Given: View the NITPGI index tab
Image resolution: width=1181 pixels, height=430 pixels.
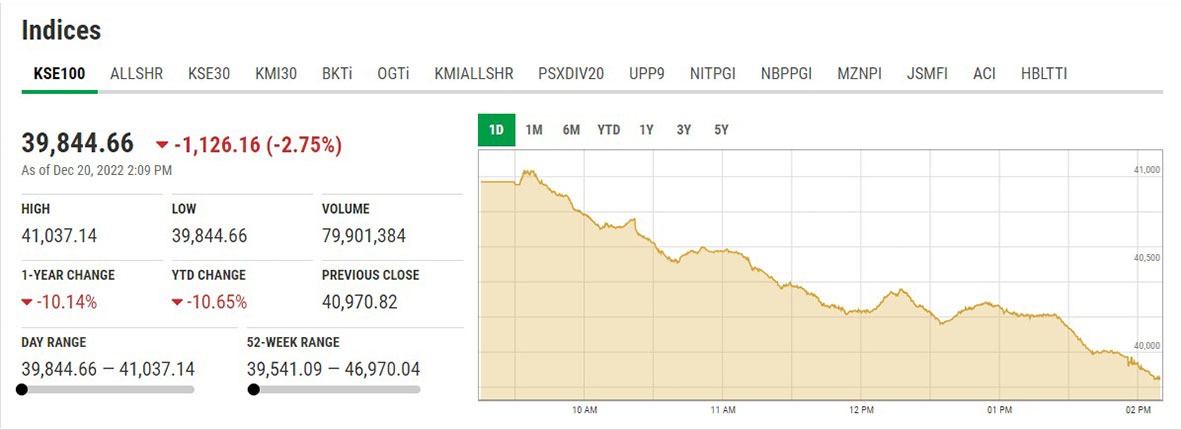Looking at the screenshot, I should (713, 74).
